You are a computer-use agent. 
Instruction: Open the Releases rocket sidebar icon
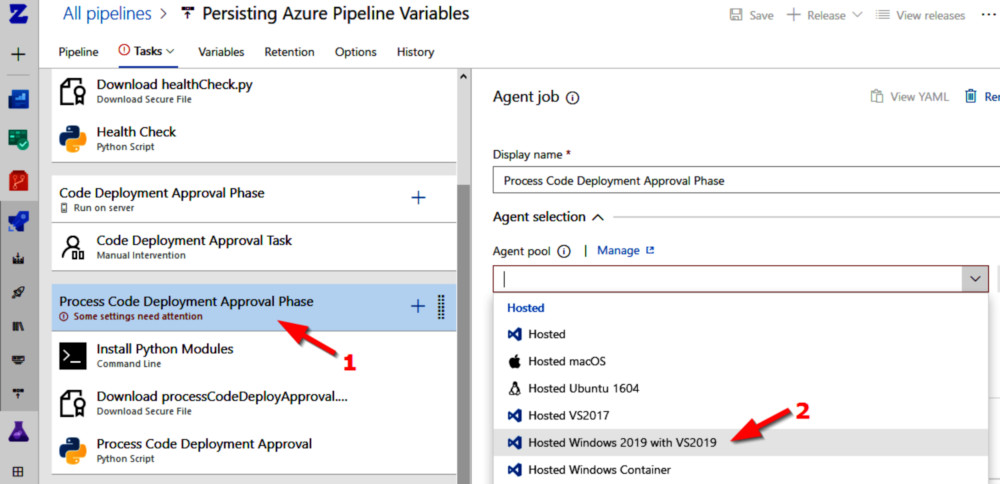pos(18,293)
